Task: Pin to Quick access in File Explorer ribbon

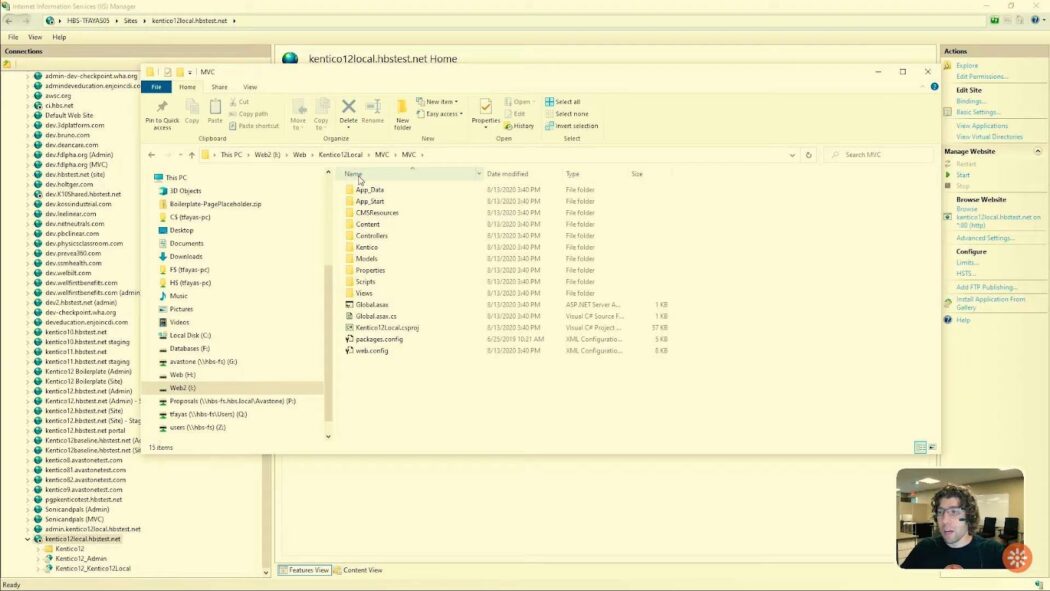Action: point(162,114)
